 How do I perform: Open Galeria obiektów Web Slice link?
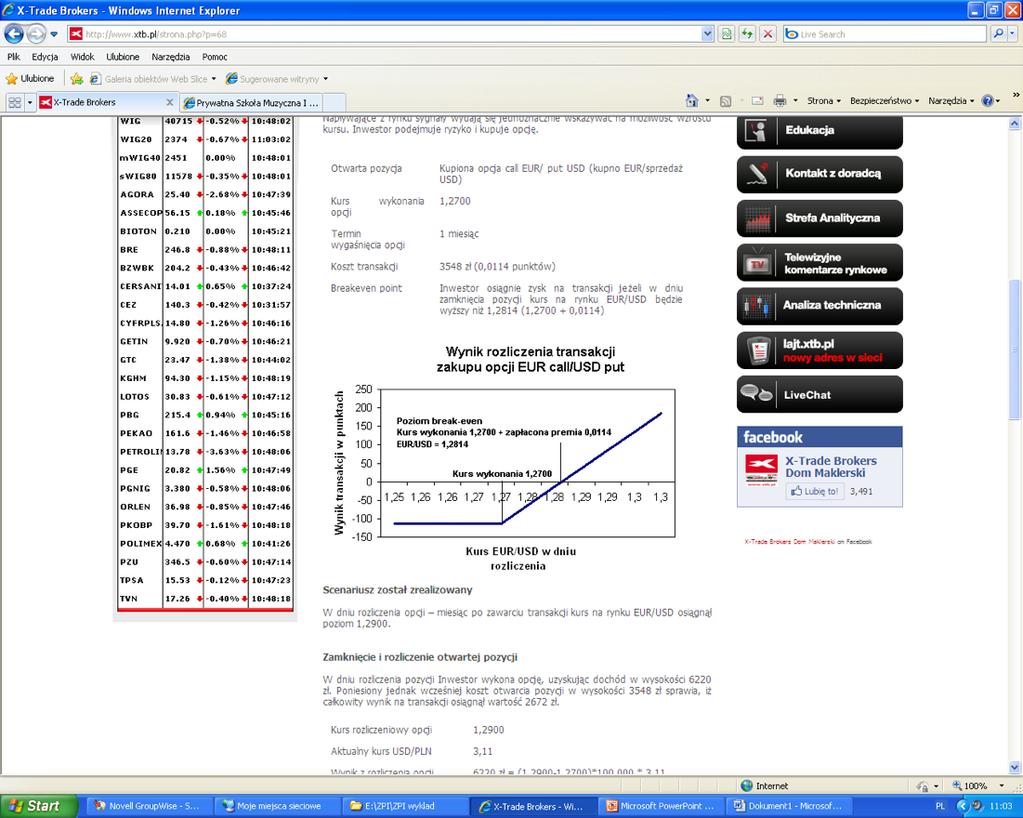(153, 79)
